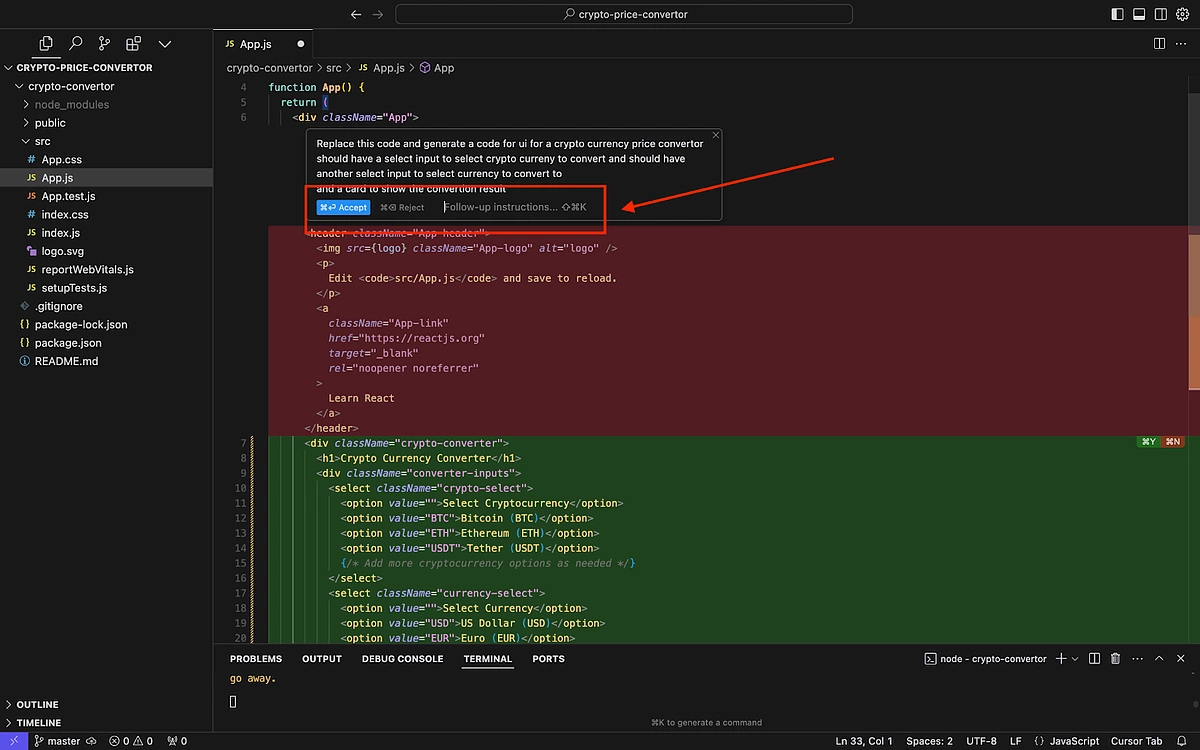Toggle the bottom panel visibility
The height and width of the screenshot is (750, 1200).
1139,14
